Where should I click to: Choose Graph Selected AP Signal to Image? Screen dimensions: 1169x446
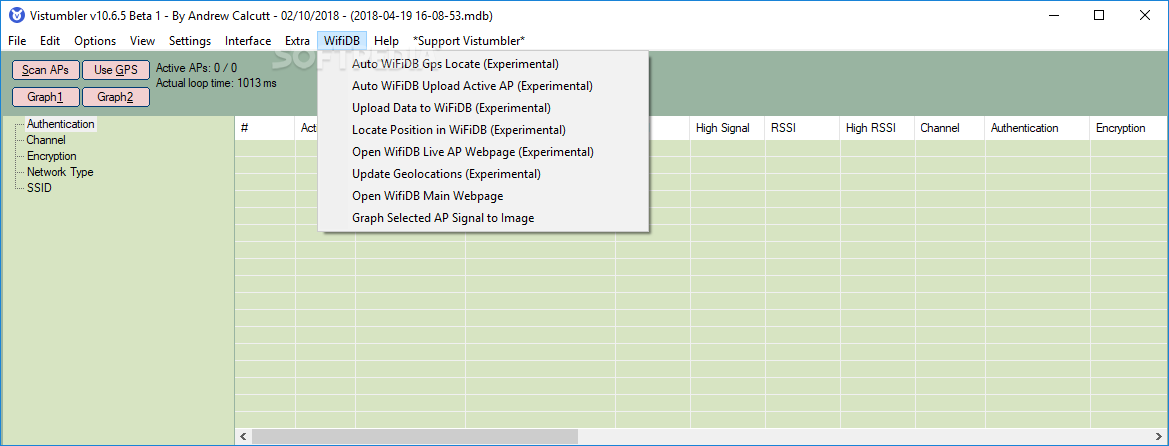tap(484, 219)
